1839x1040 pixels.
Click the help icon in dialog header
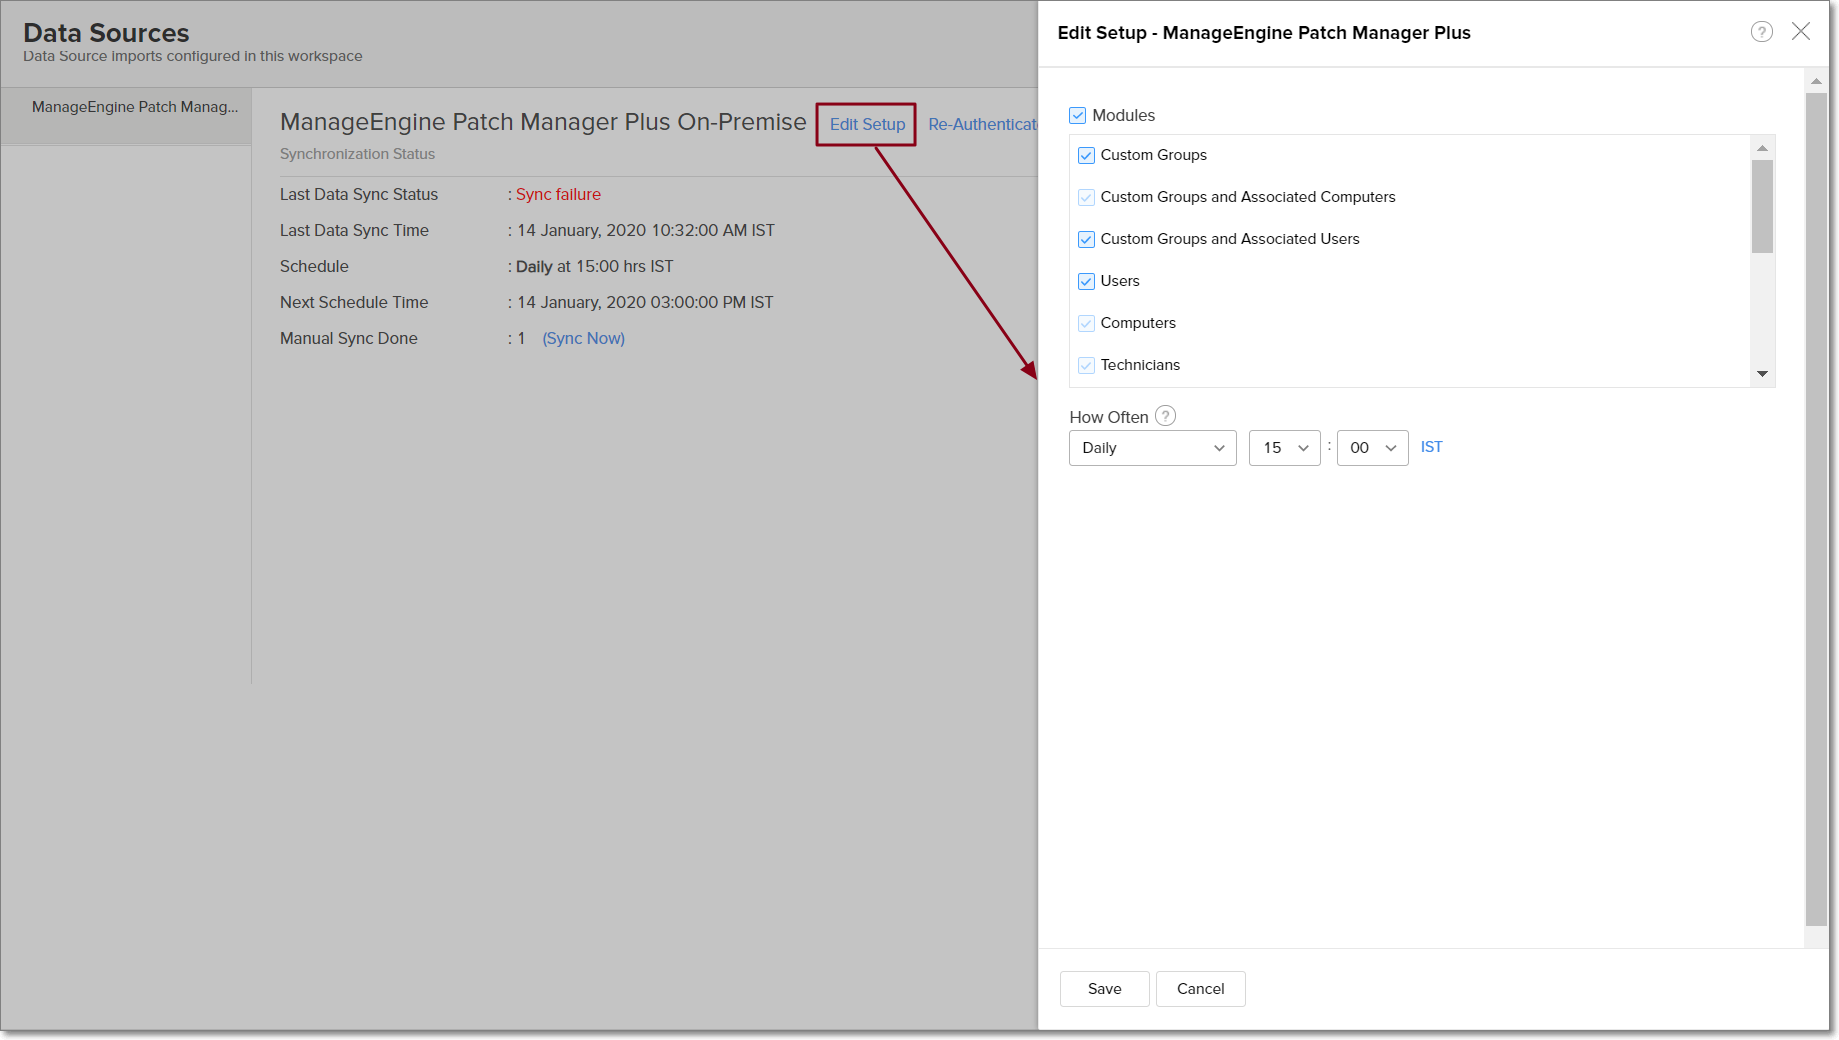1761,32
